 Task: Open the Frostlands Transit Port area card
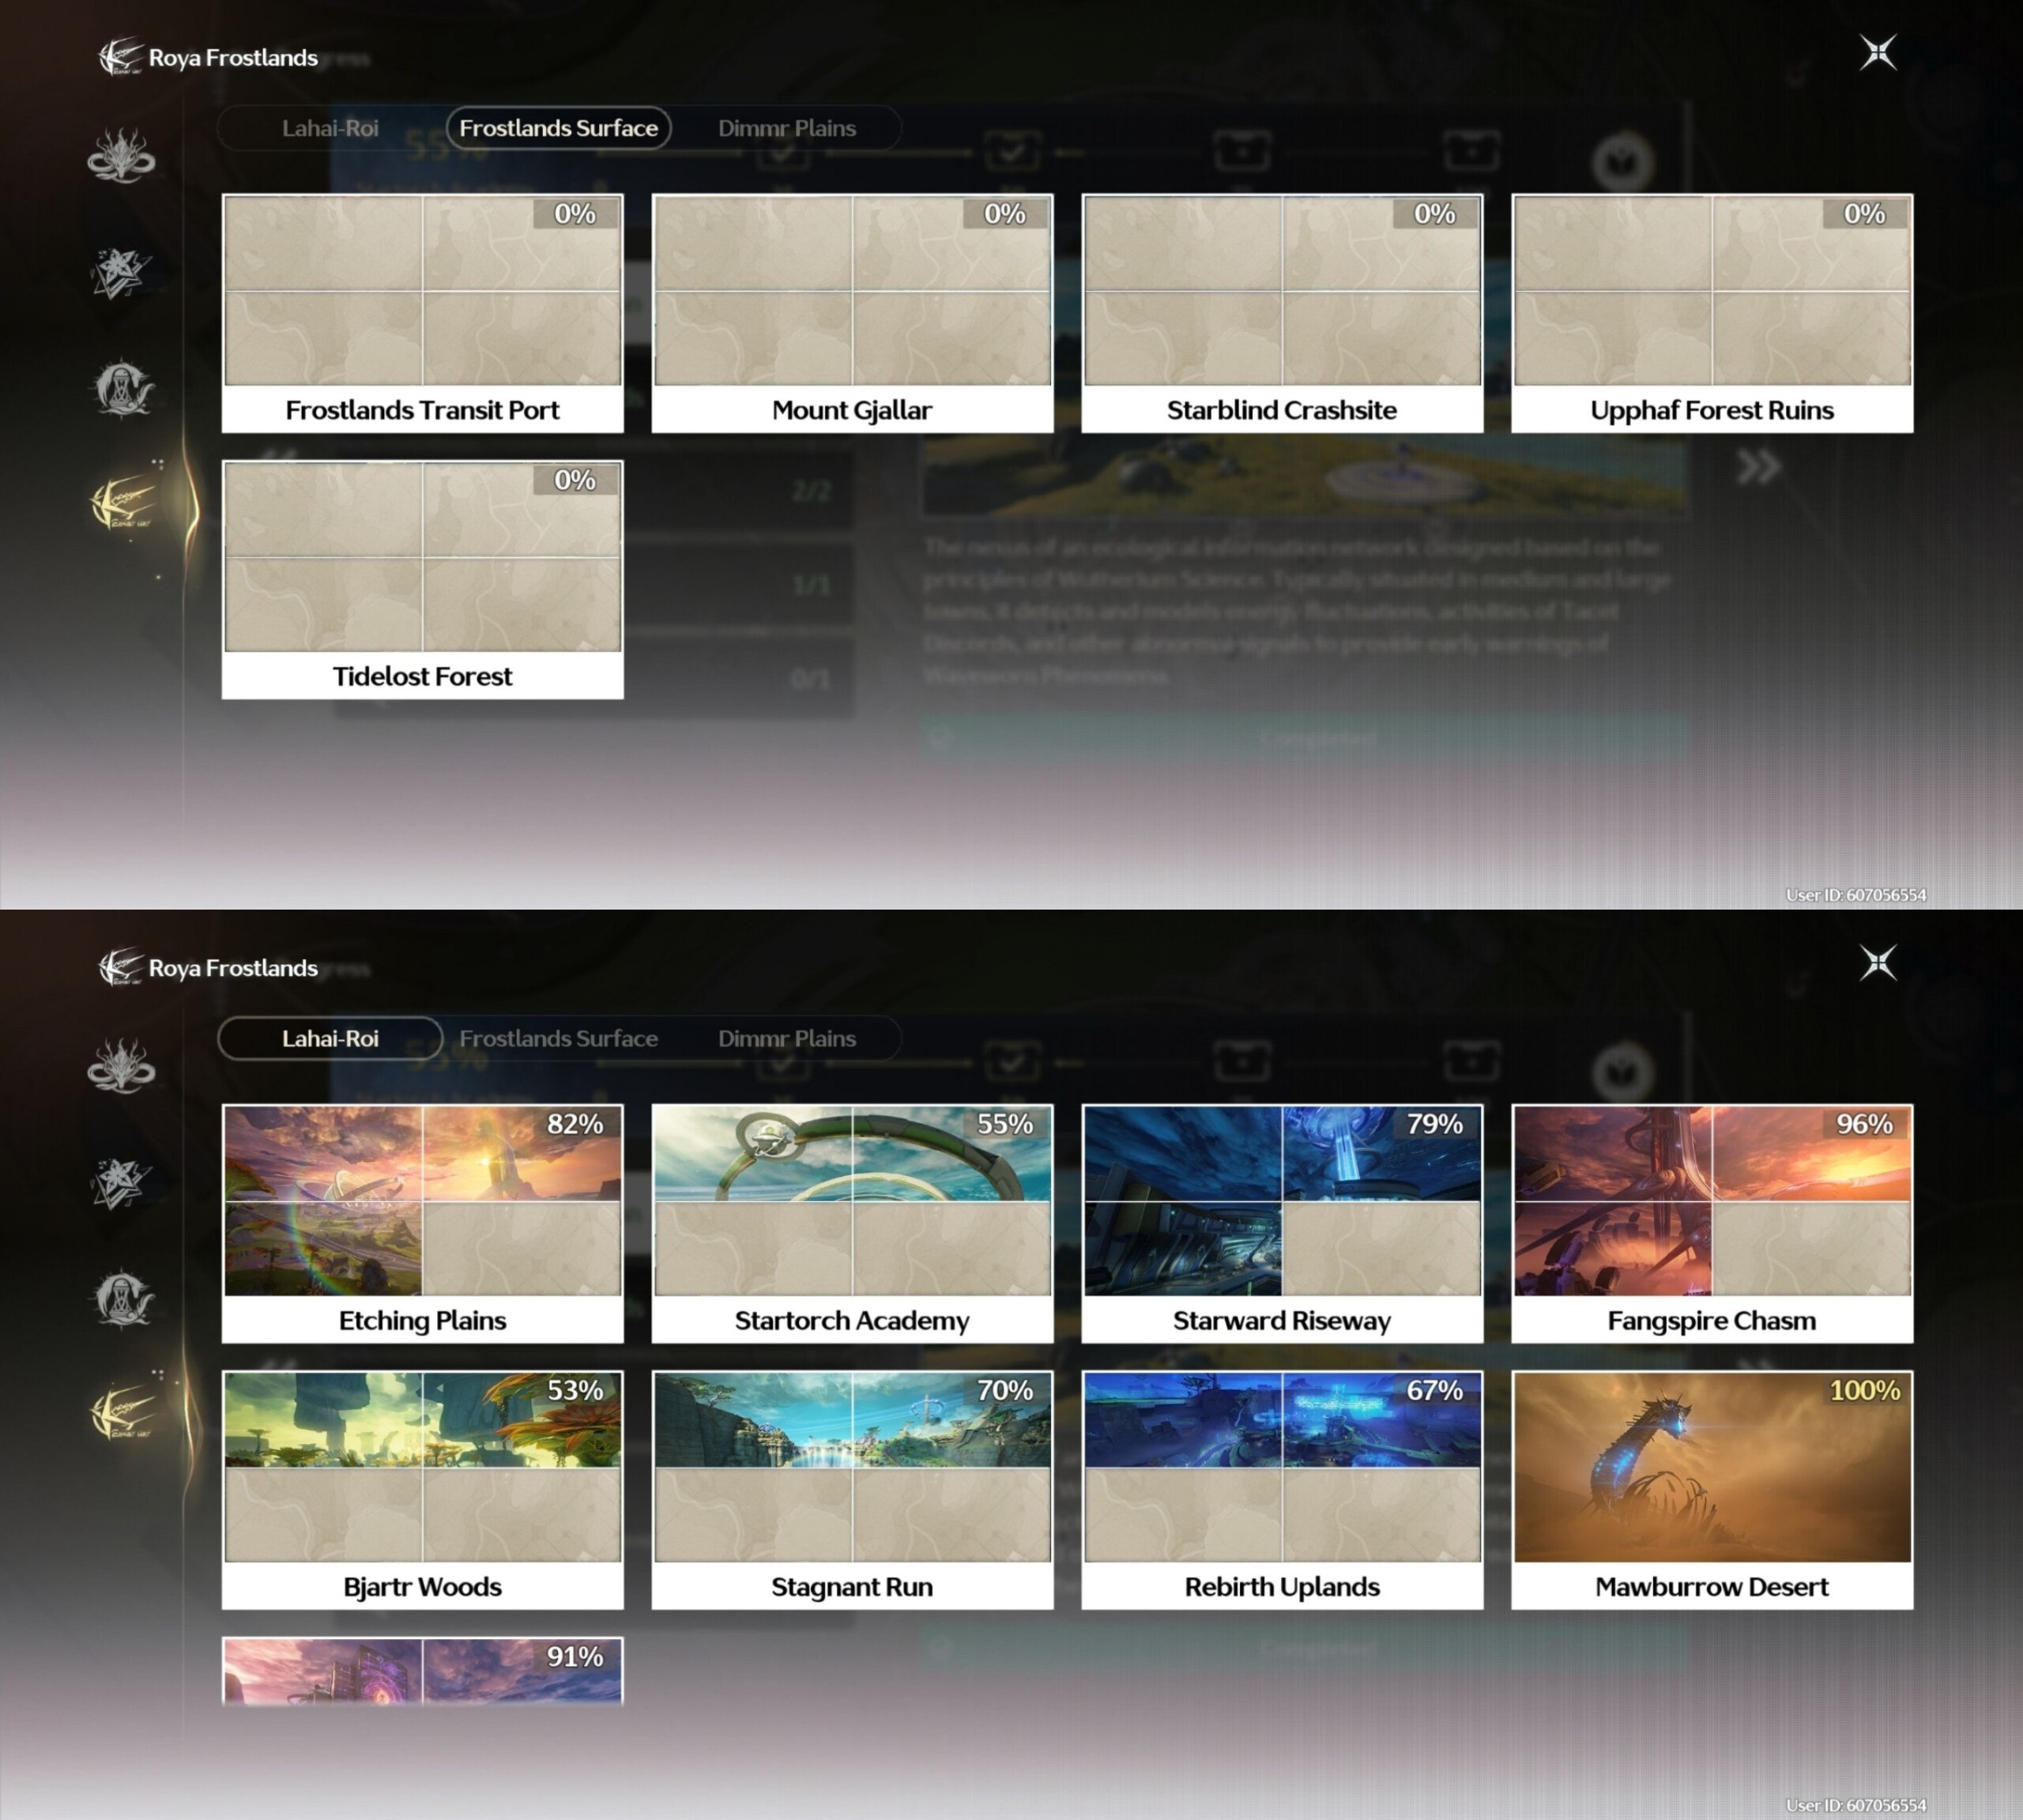click(x=422, y=313)
